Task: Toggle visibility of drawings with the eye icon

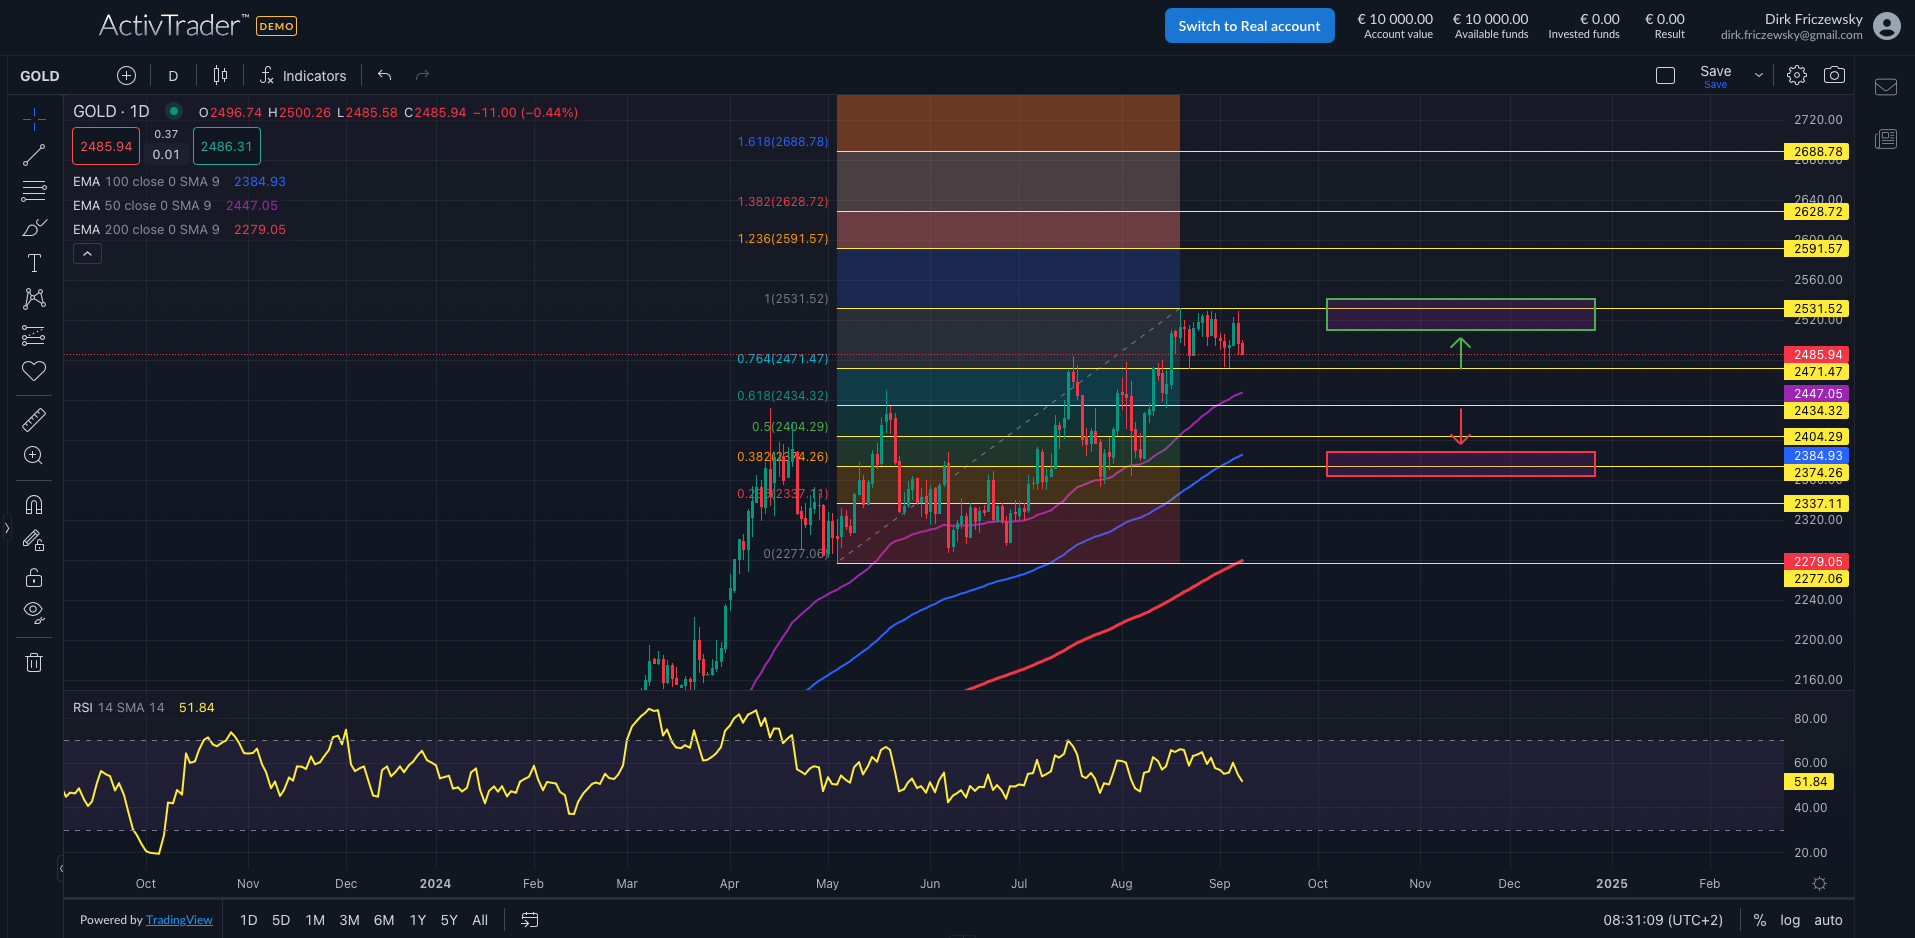Action: [x=34, y=612]
